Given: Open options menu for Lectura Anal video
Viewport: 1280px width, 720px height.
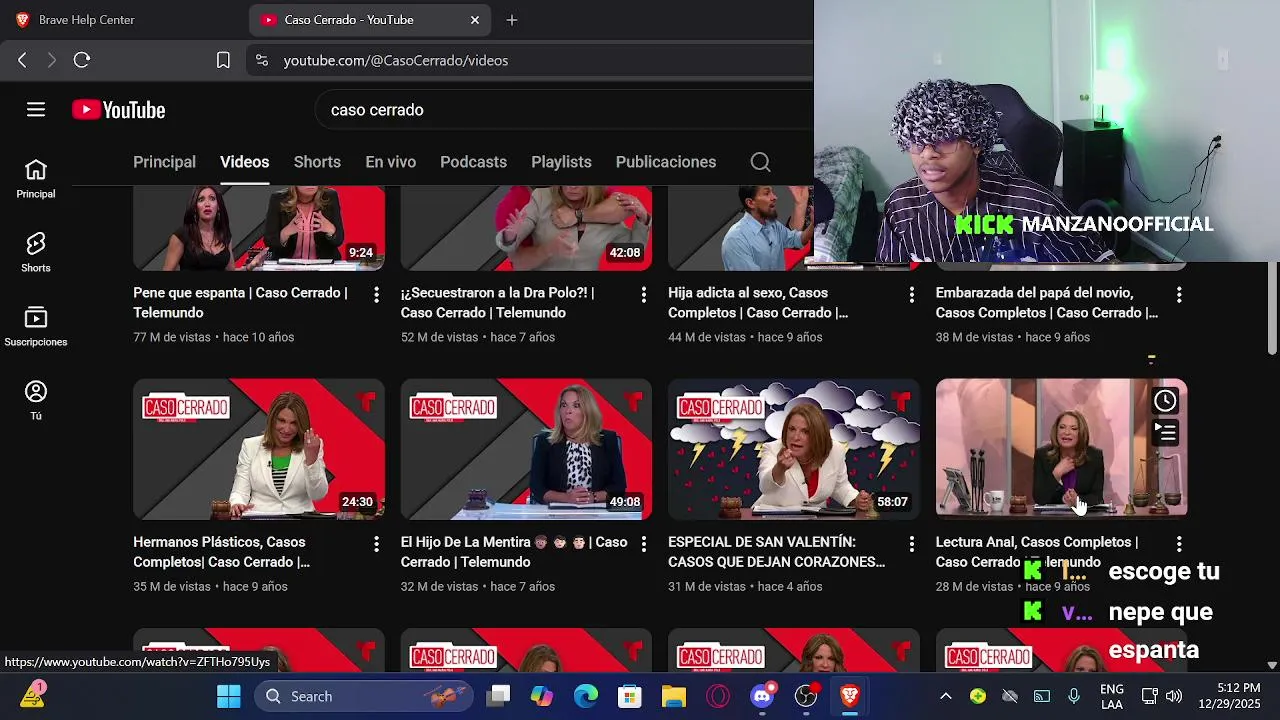Looking at the screenshot, I should pos(1179,544).
